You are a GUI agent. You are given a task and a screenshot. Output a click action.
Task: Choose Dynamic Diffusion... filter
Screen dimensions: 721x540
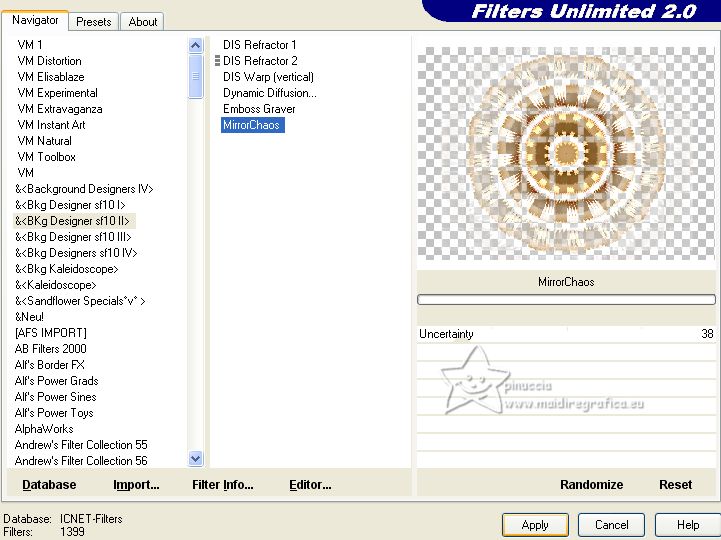(x=270, y=93)
